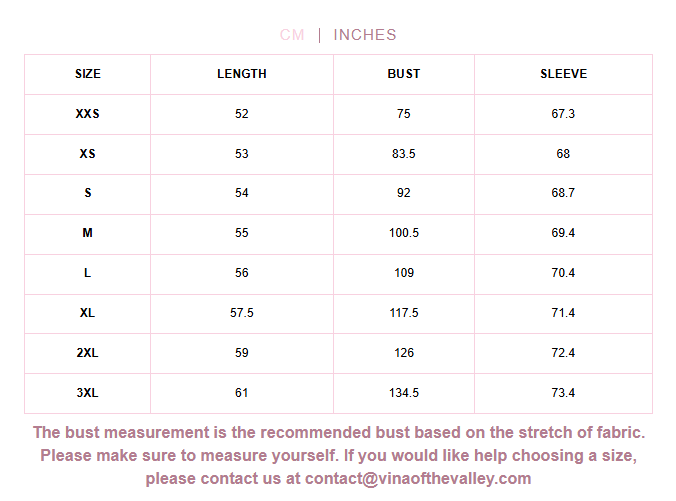The image size is (676, 501).
Task: Select the XL size row label
Action: pyautogui.click(x=88, y=313)
